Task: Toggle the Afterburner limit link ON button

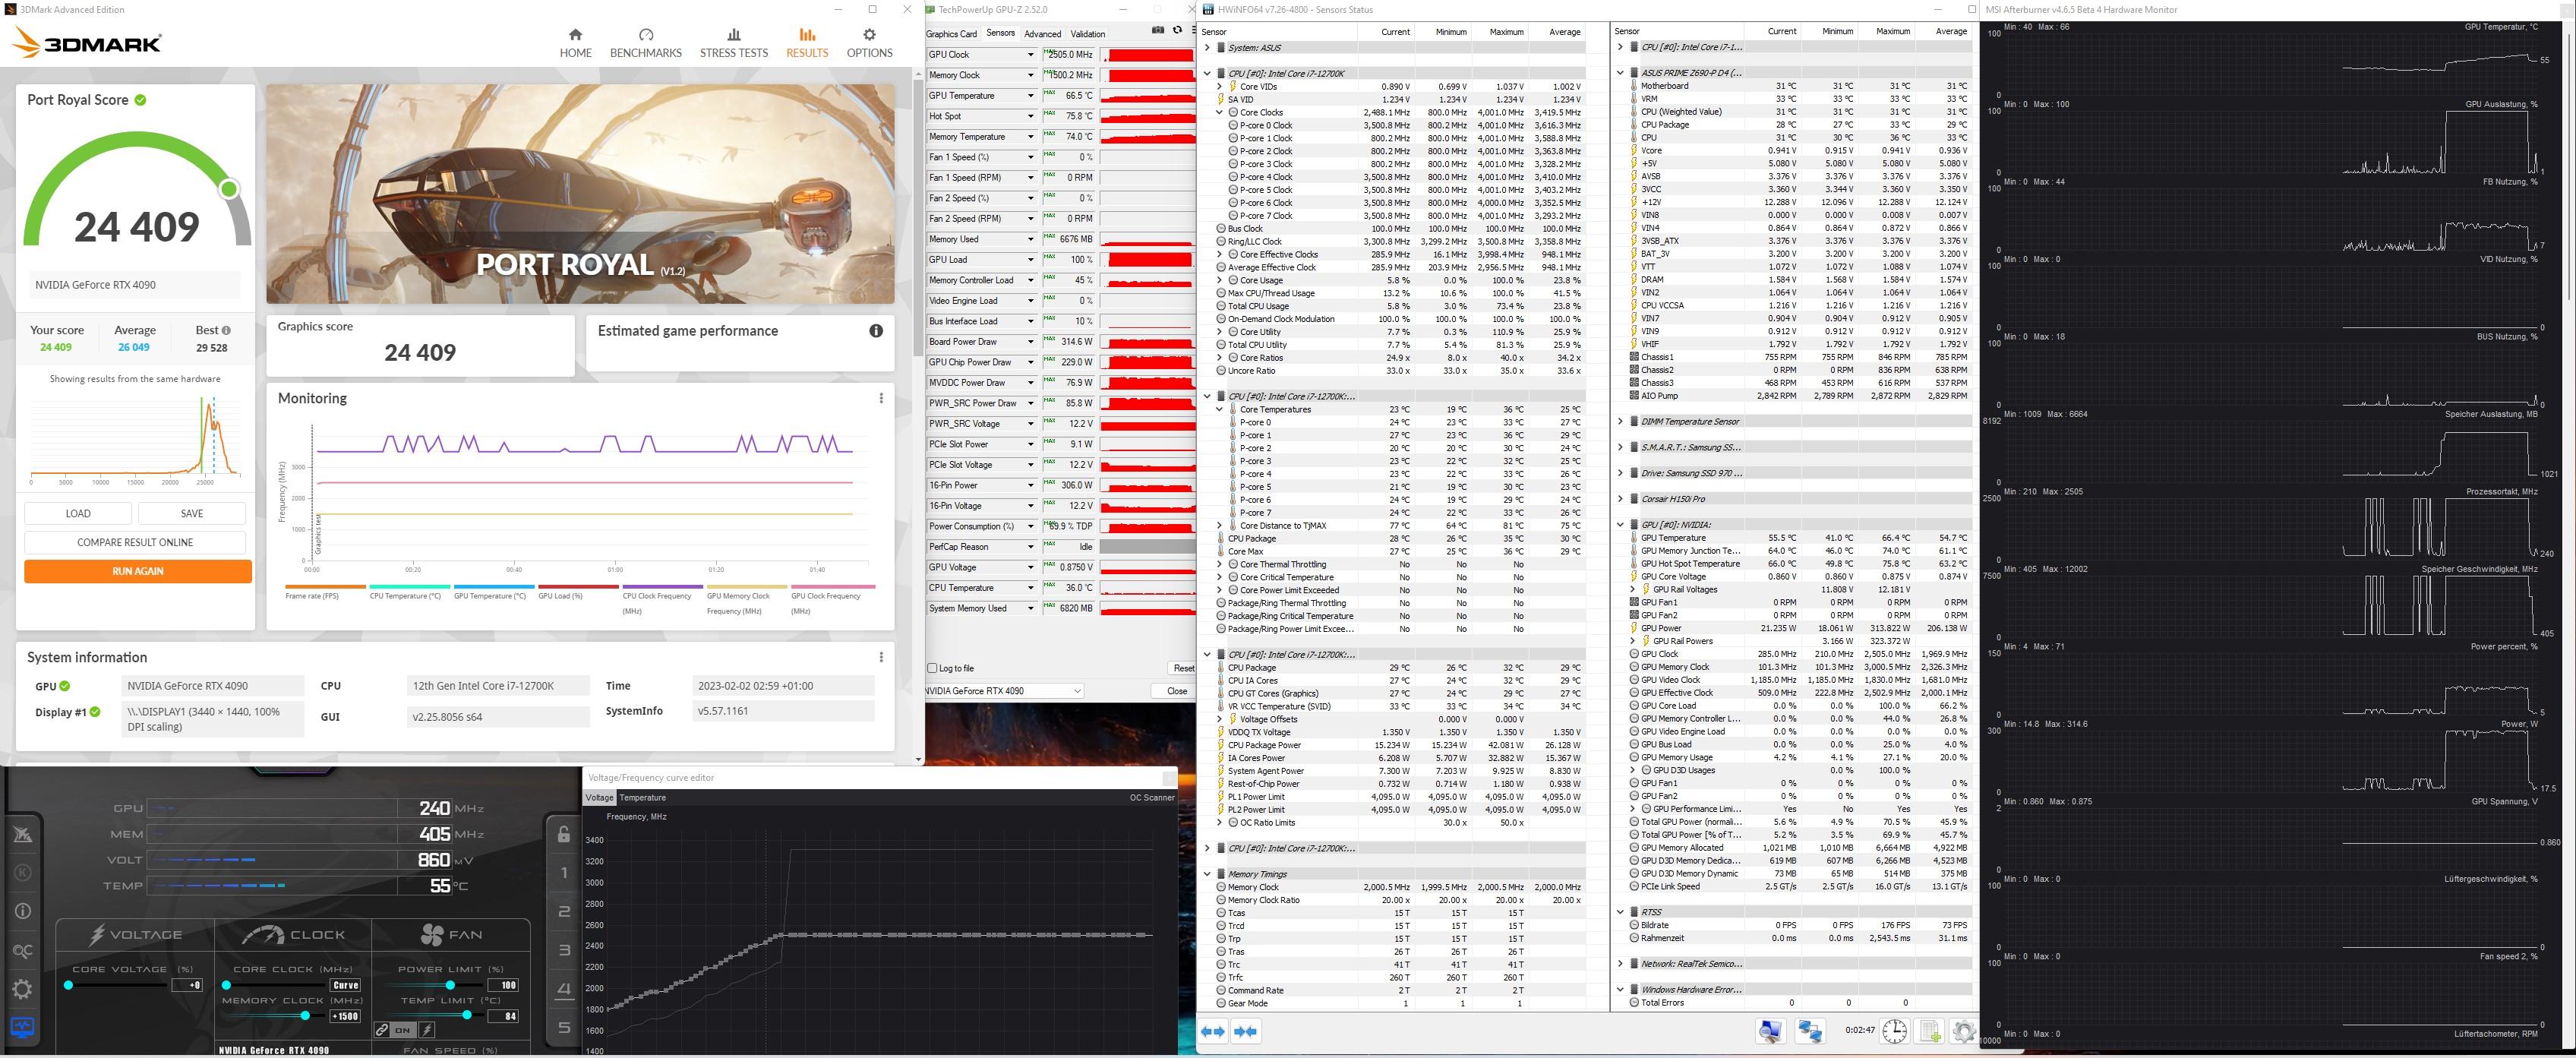Action: 403,1029
